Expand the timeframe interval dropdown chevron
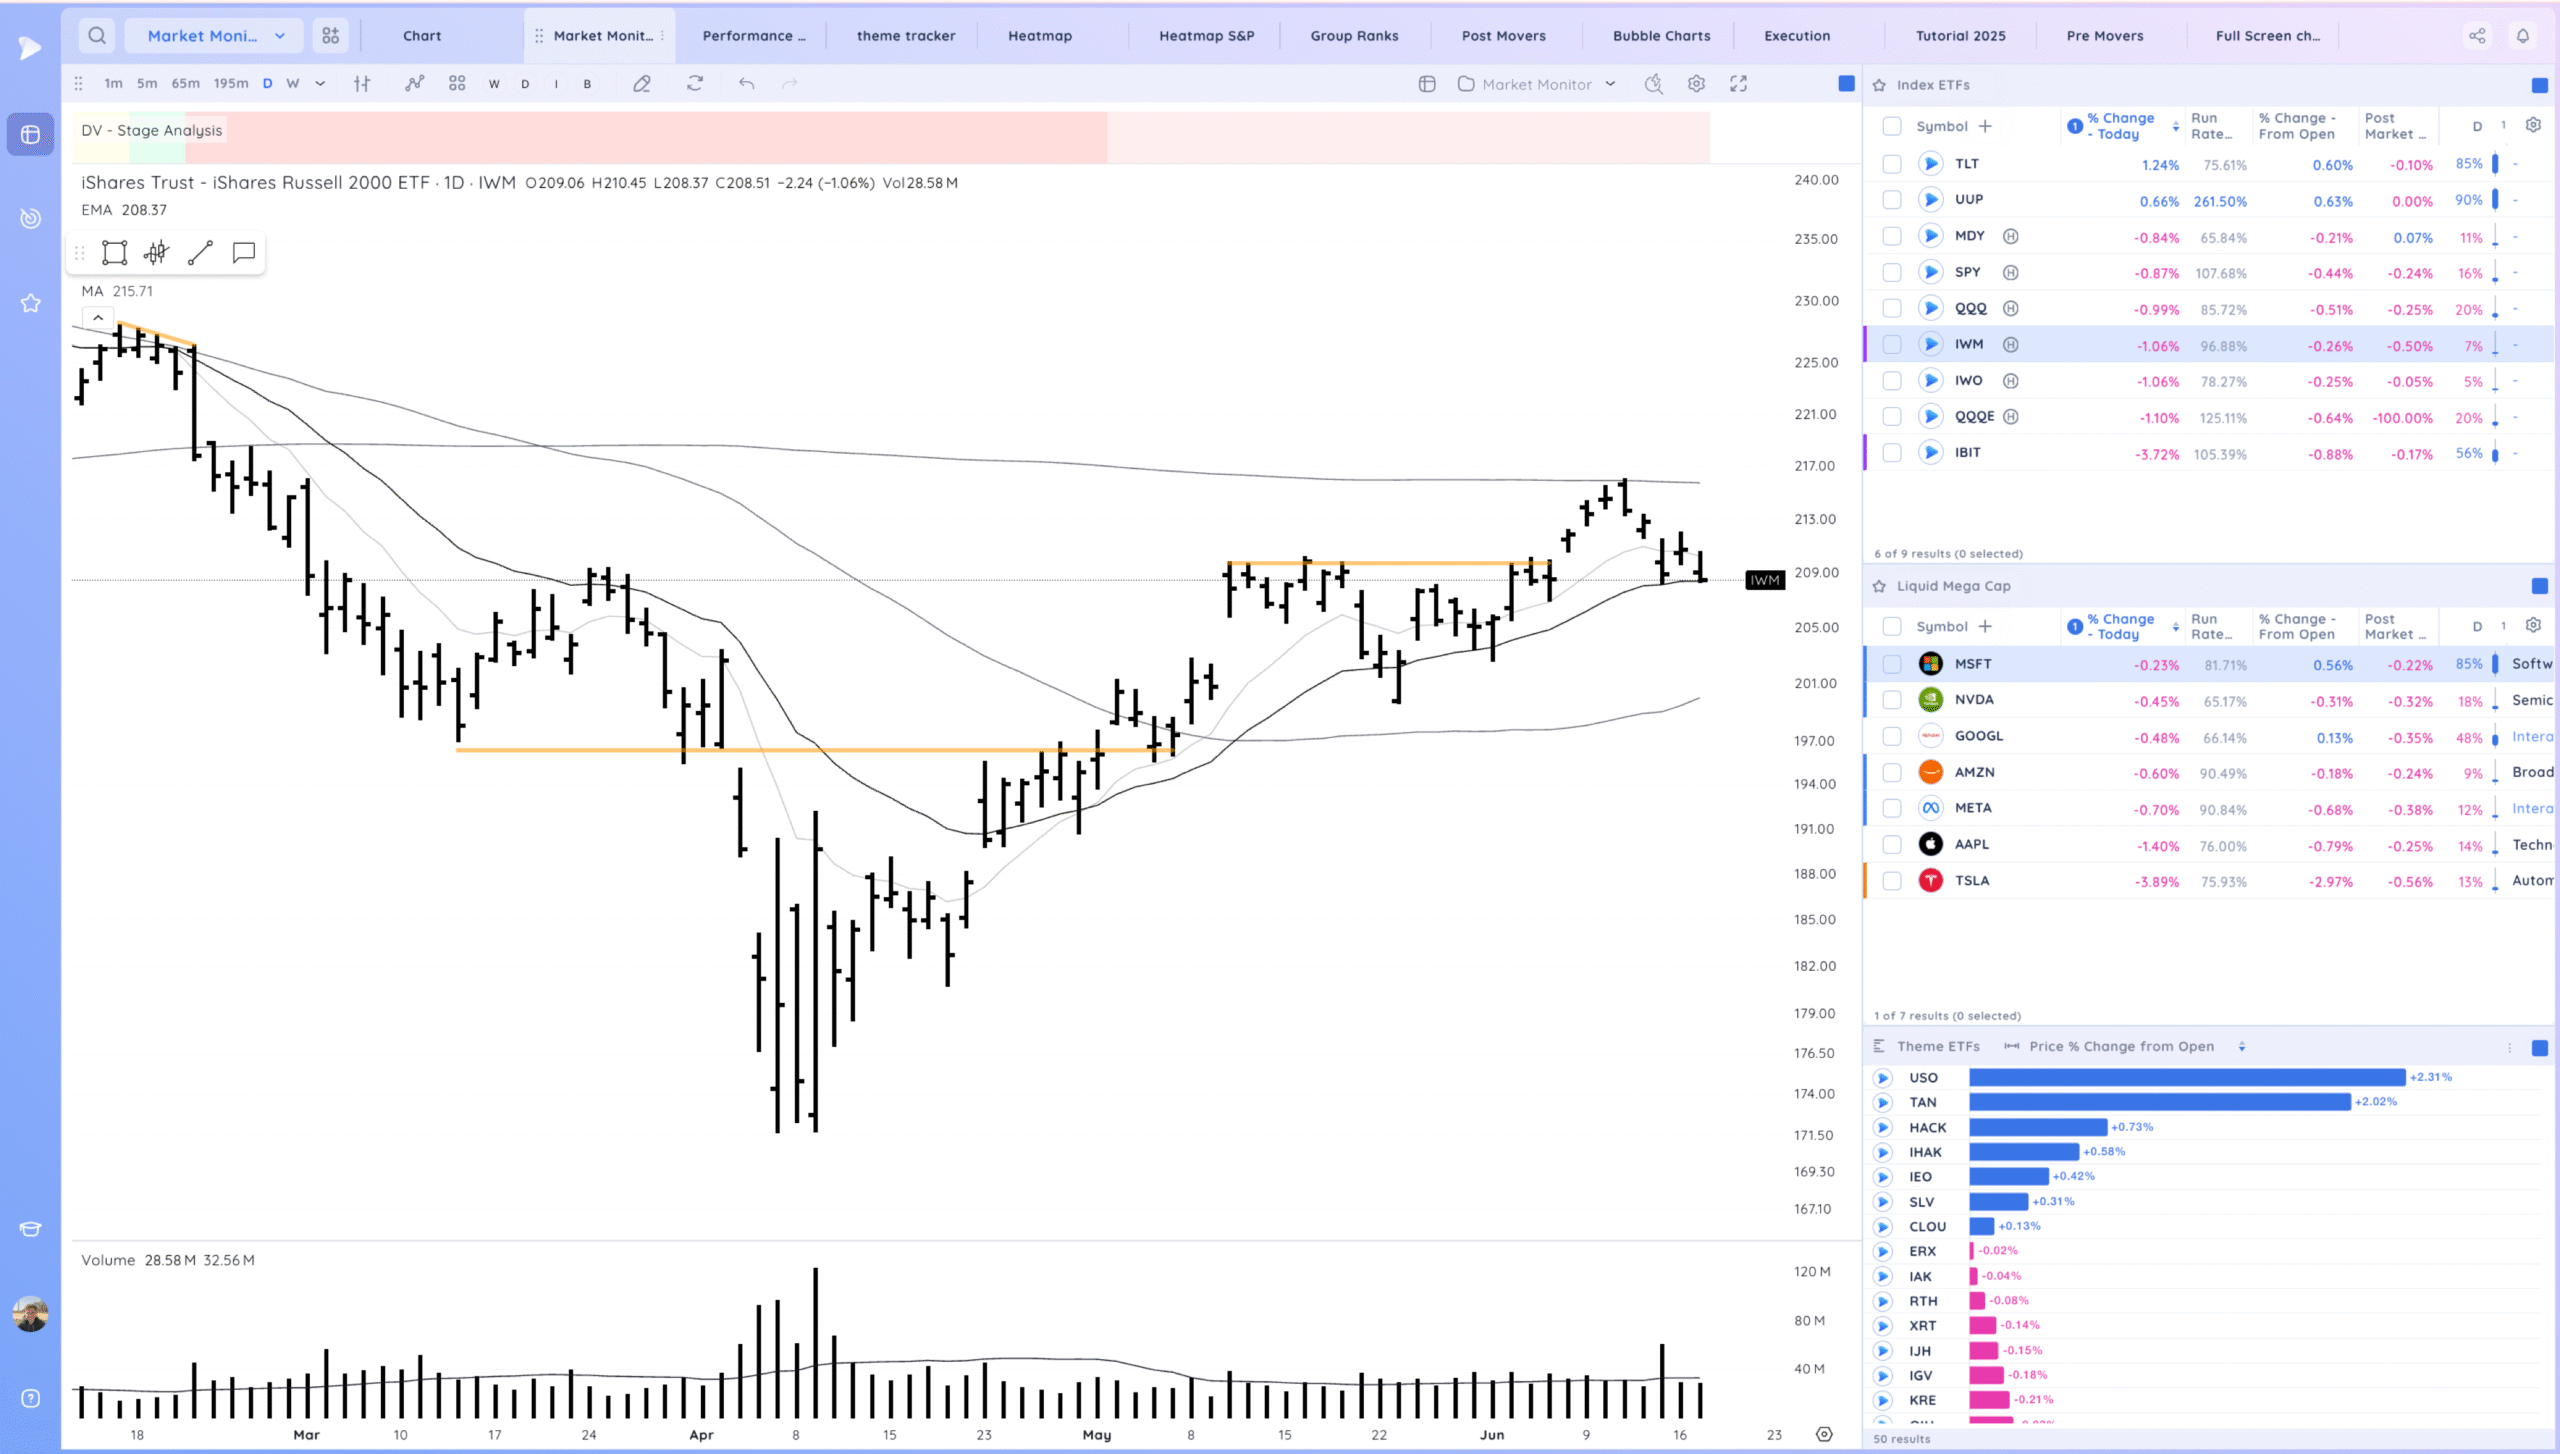 320,84
